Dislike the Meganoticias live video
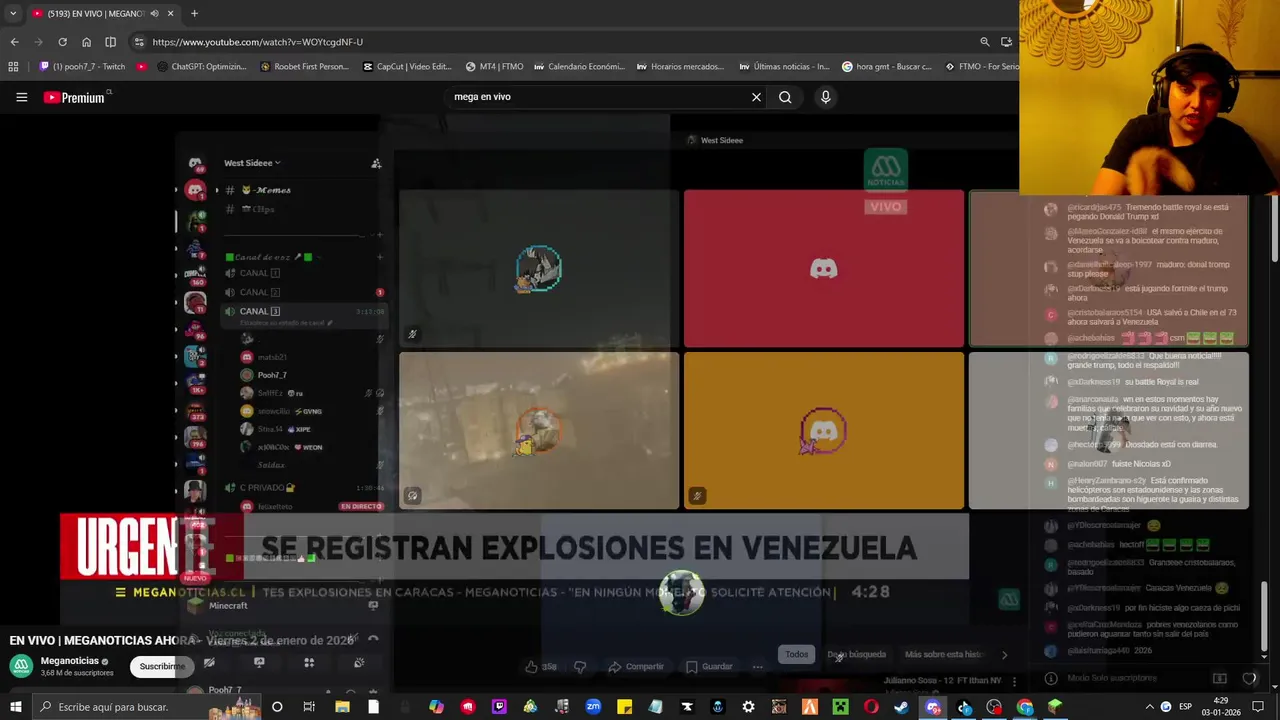The image size is (1280, 720). click(x=580, y=666)
